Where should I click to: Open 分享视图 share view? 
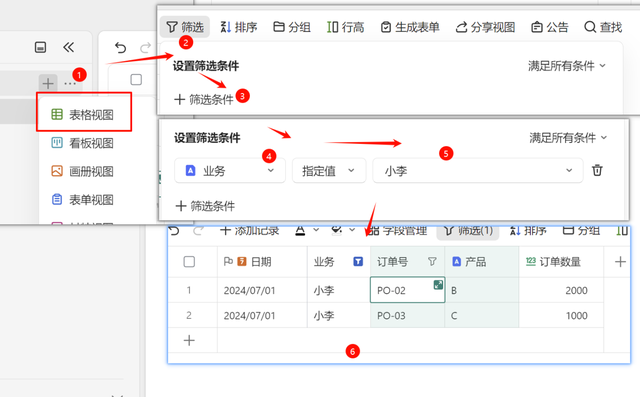pos(485,27)
